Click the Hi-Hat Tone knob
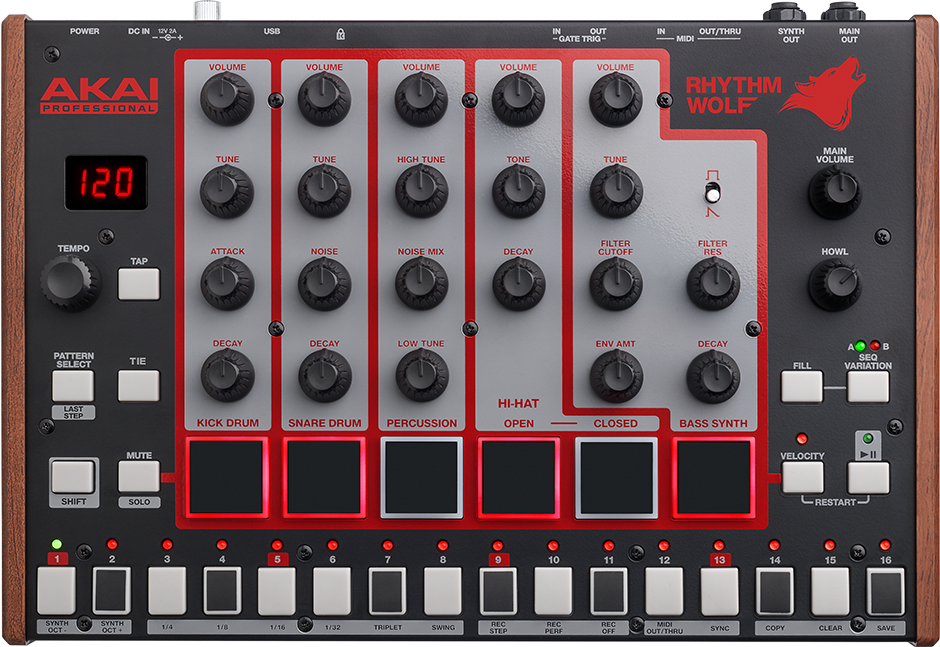The image size is (940, 647). 519,191
